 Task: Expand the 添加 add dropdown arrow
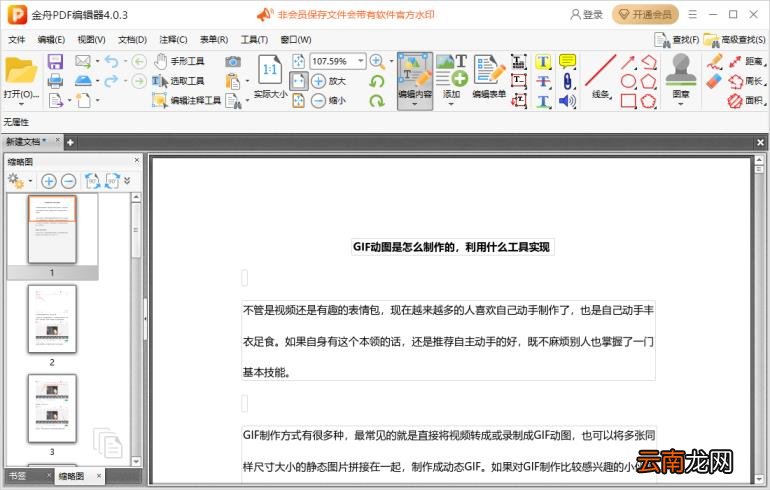pyautogui.click(x=451, y=104)
